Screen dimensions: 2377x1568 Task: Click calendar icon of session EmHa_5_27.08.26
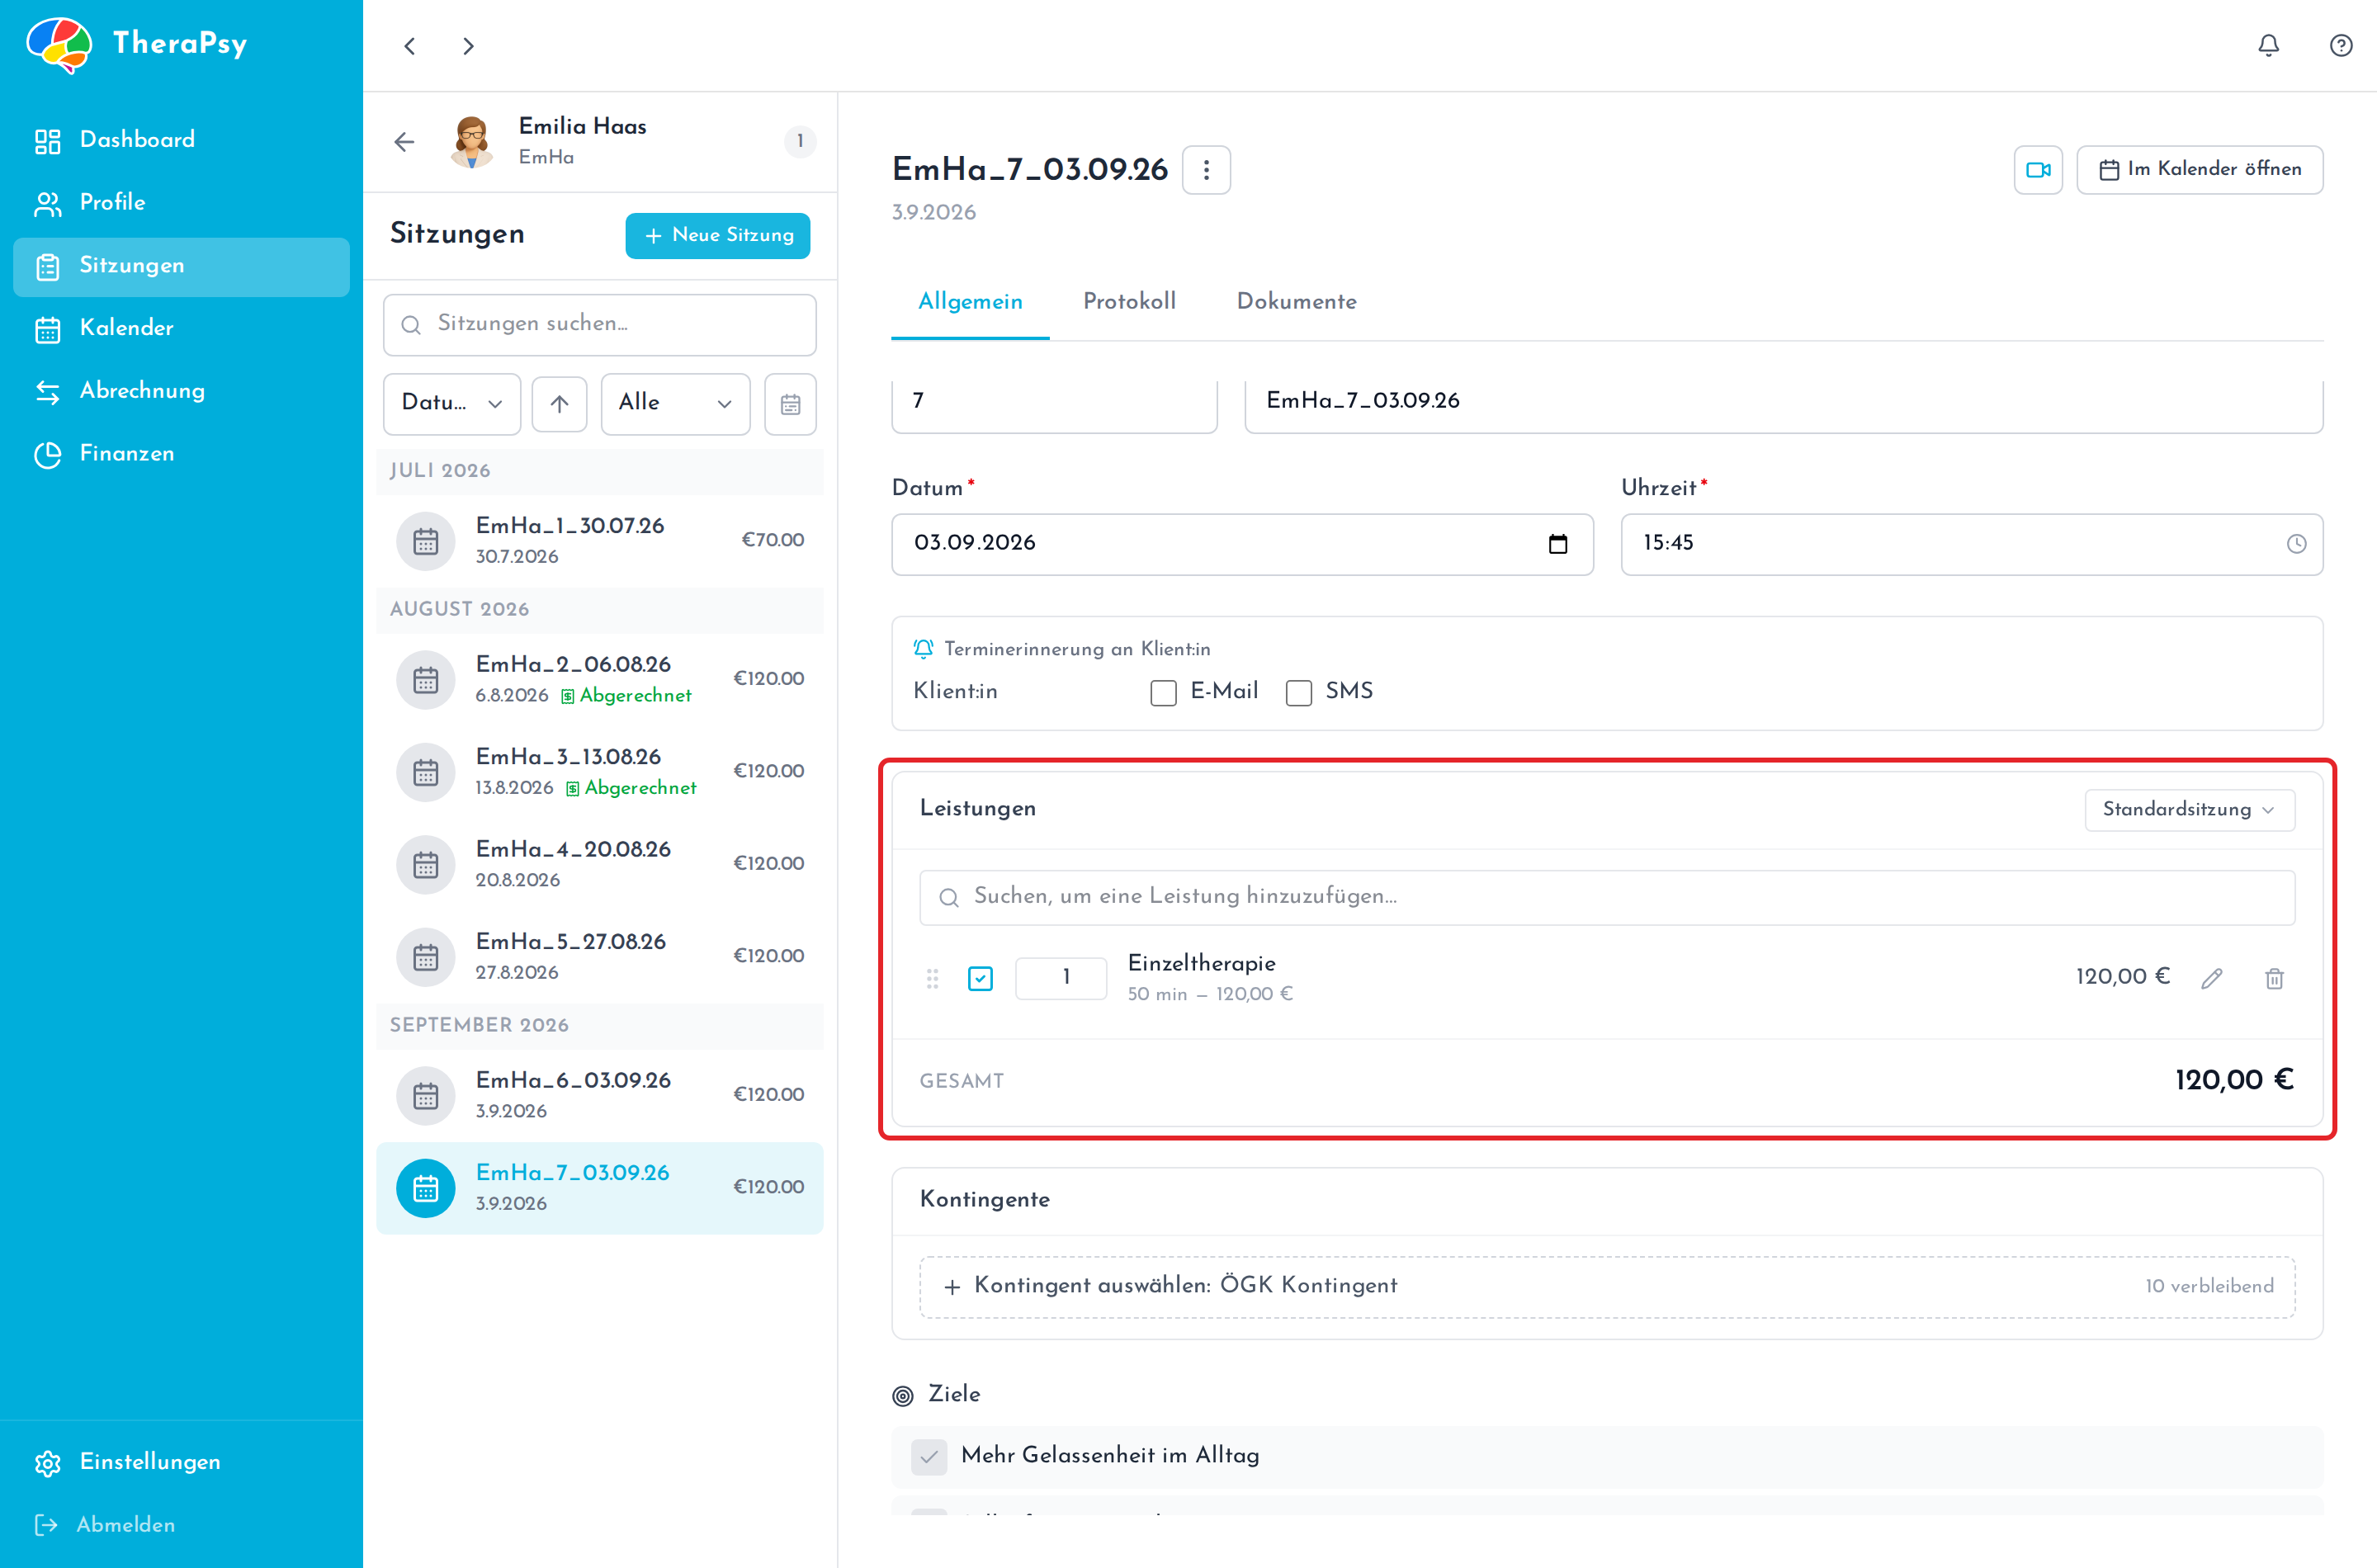[x=426, y=957]
